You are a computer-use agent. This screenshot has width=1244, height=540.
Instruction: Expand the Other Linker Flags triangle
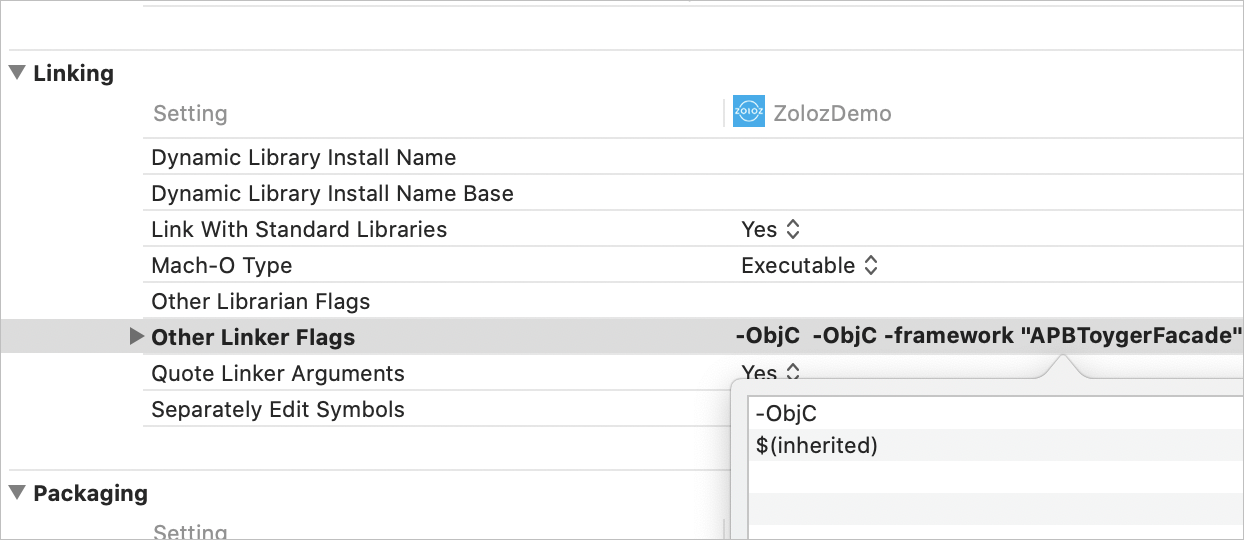click(138, 337)
